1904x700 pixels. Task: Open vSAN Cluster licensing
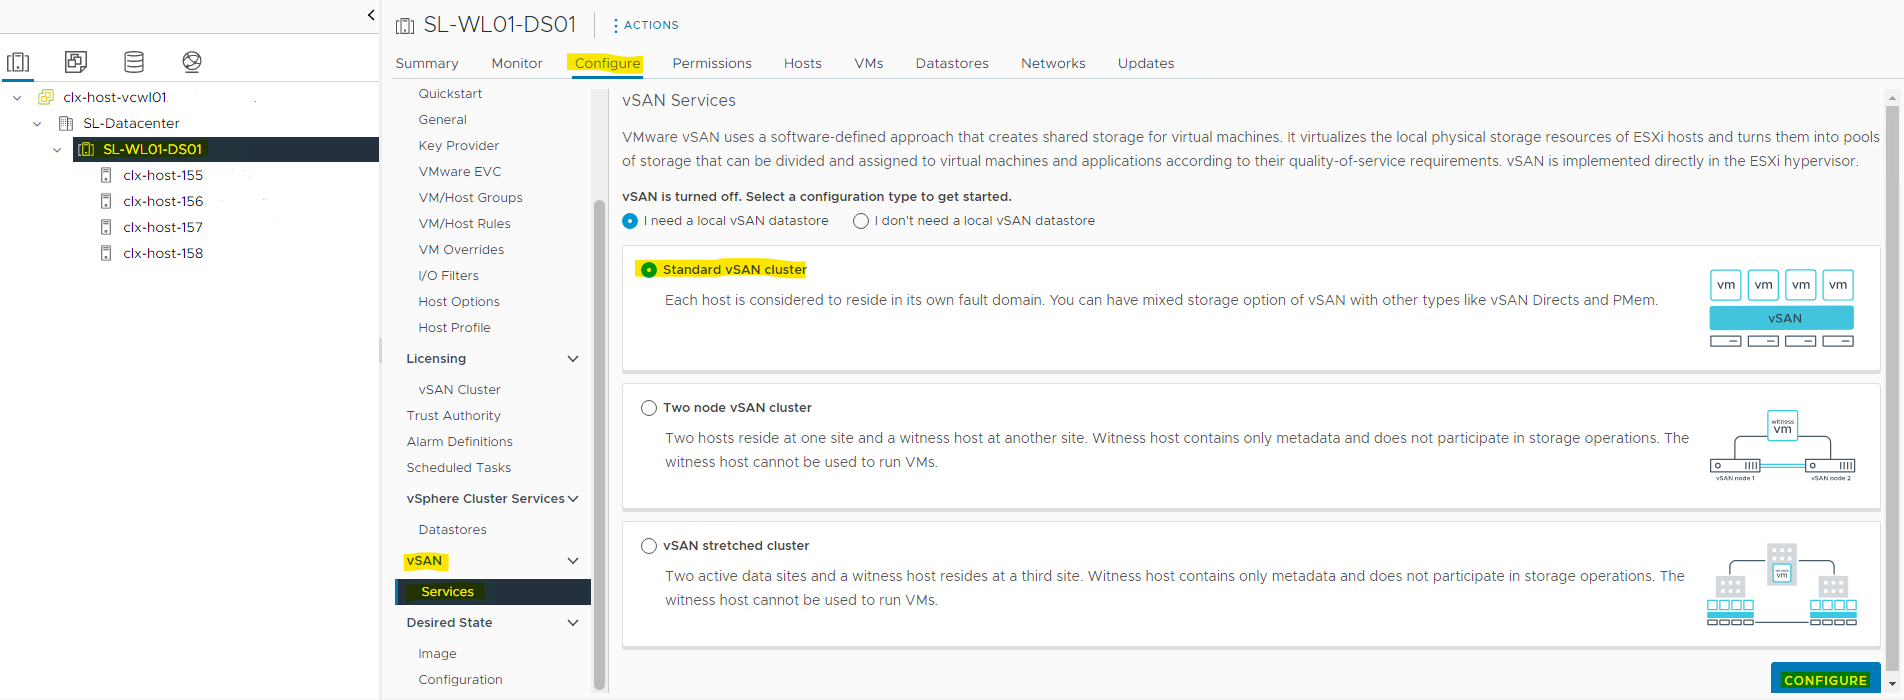click(x=460, y=390)
